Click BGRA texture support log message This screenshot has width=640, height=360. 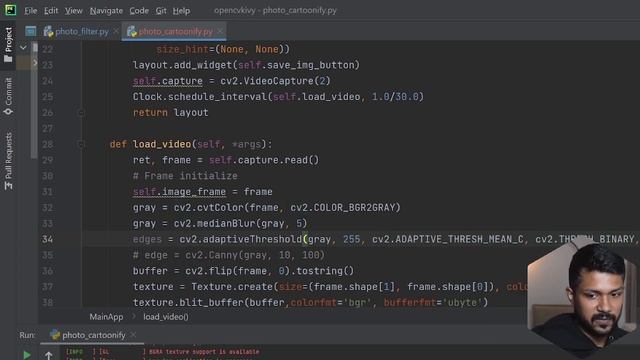pos(204,352)
